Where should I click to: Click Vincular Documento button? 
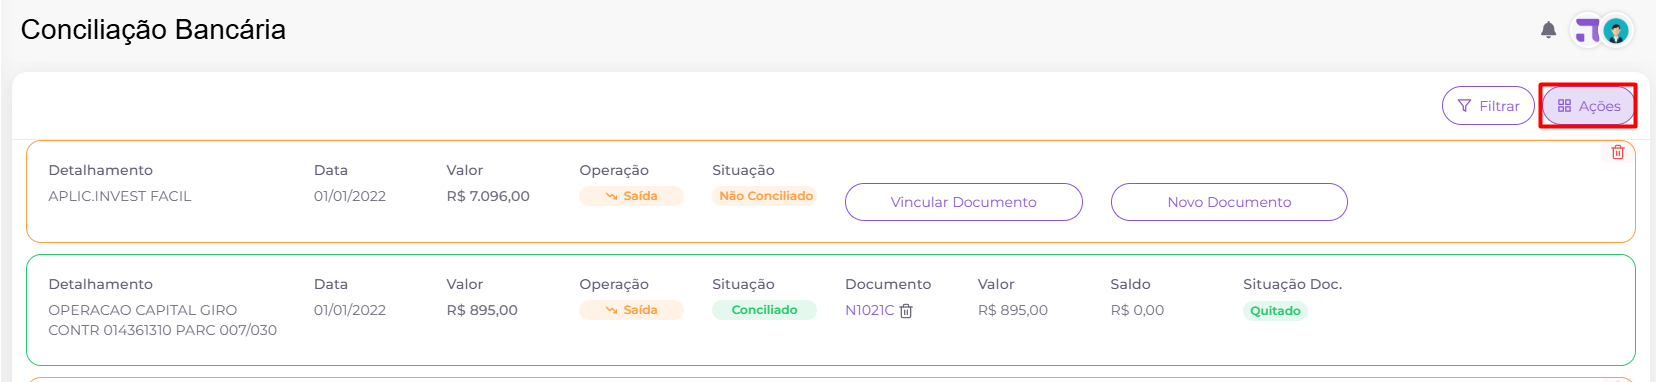963,202
